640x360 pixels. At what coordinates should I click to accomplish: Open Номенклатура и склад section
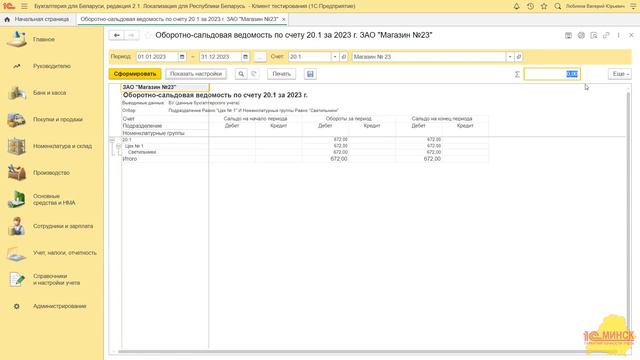[62, 146]
